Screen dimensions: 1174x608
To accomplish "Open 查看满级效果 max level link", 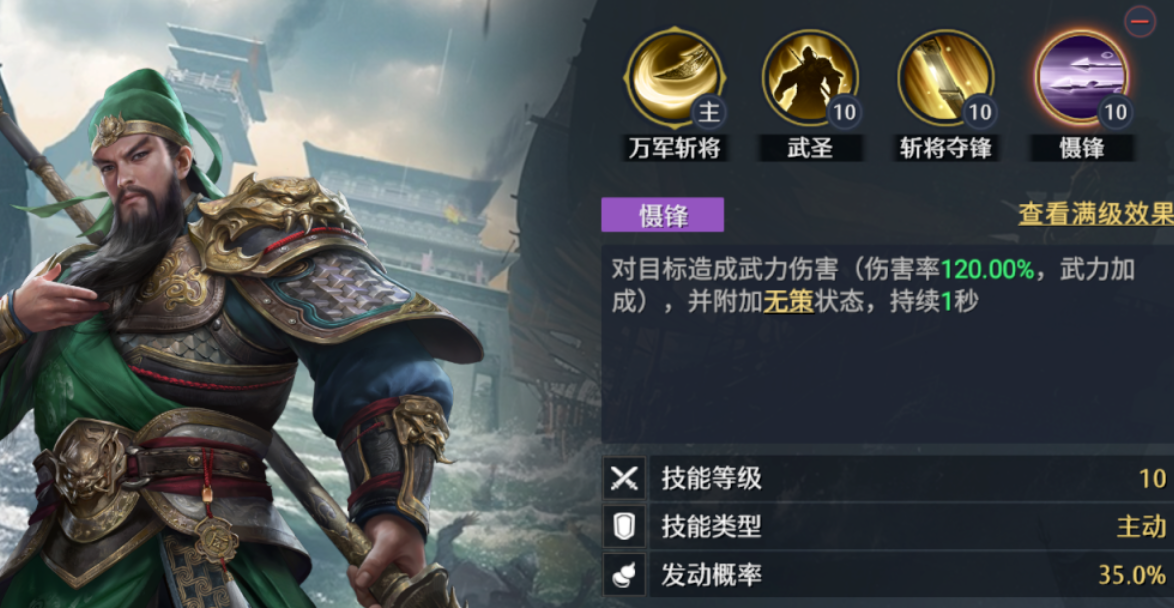I will click(1095, 215).
